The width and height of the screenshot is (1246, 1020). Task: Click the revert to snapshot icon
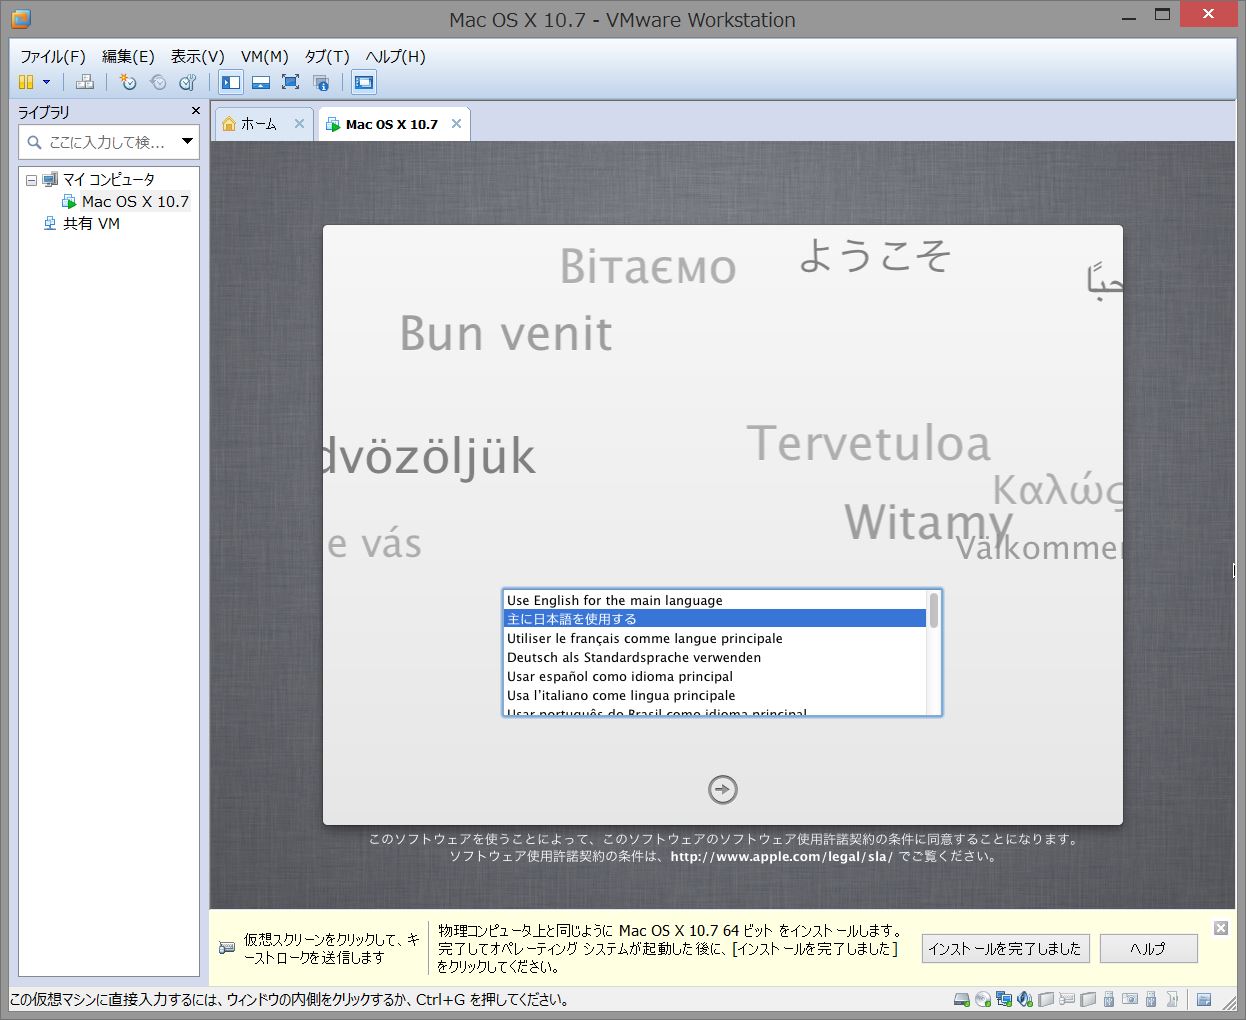158,83
